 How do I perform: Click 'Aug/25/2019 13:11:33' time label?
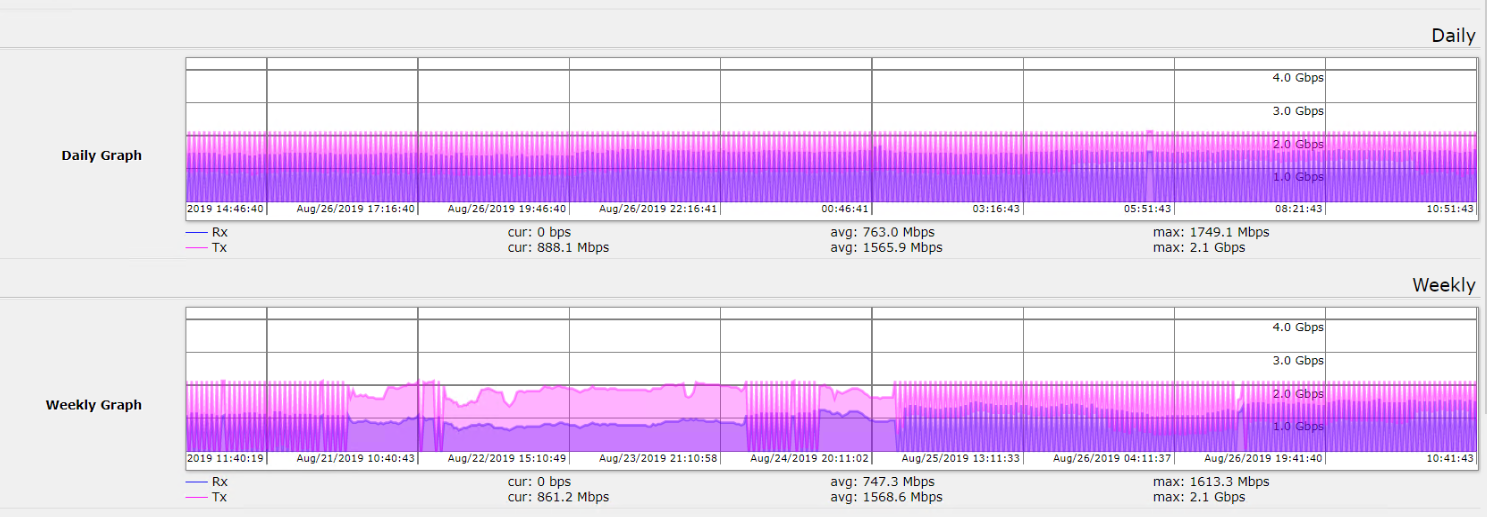tap(961, 458)
